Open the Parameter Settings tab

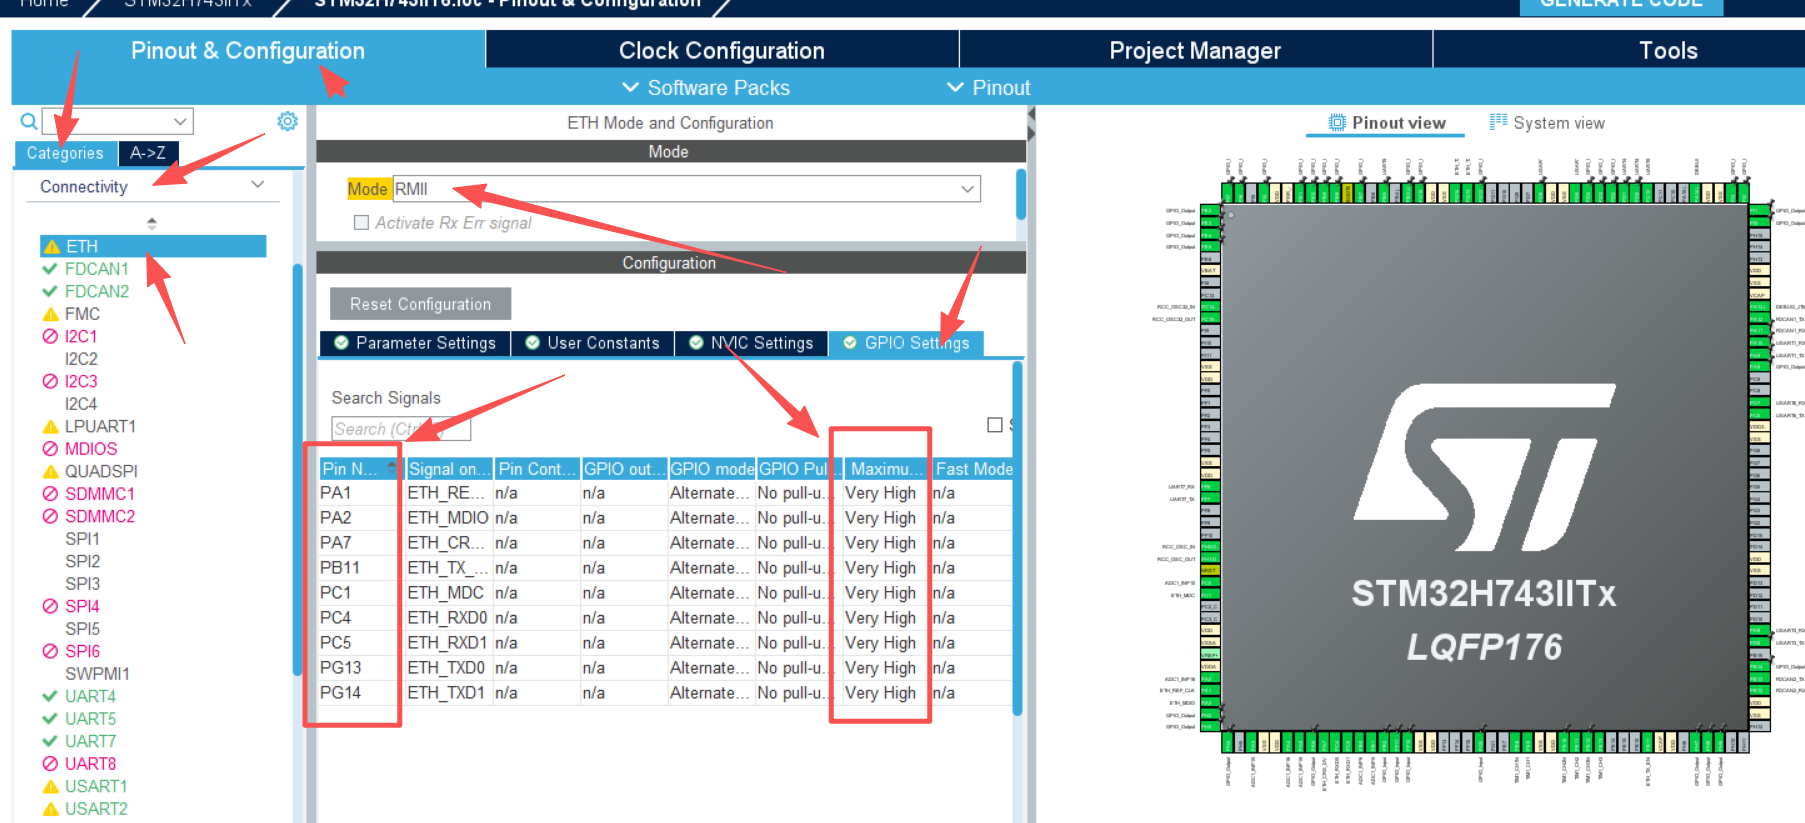tap(415, 343)
